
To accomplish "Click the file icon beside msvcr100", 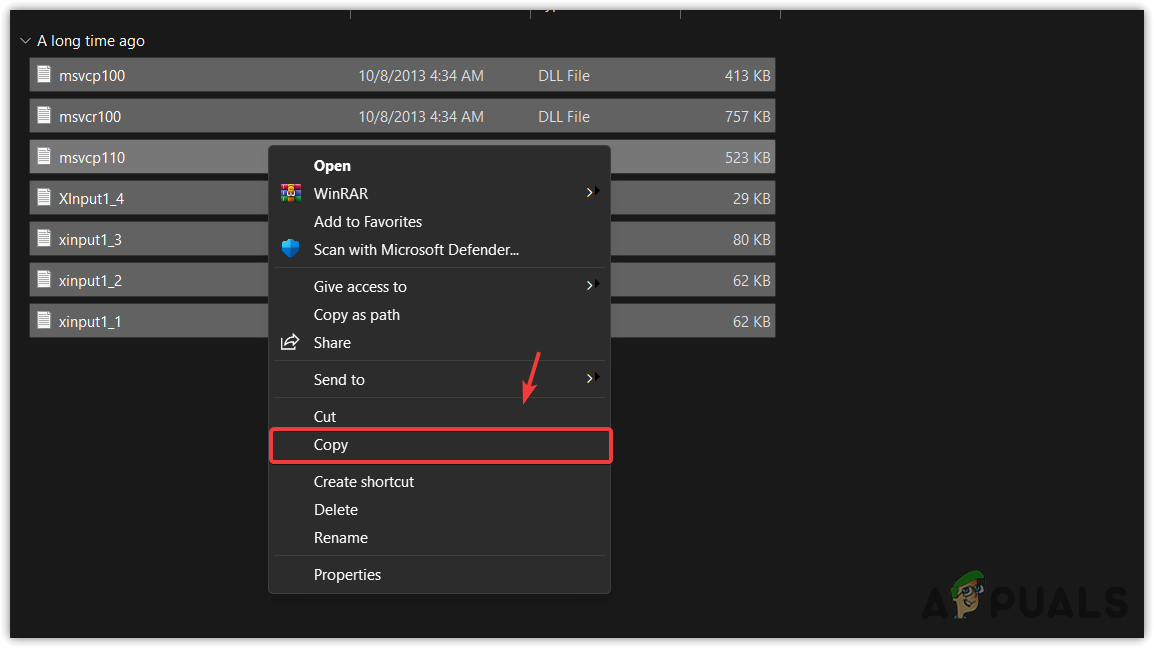I will pyautogui.click(x=43, y=116).
